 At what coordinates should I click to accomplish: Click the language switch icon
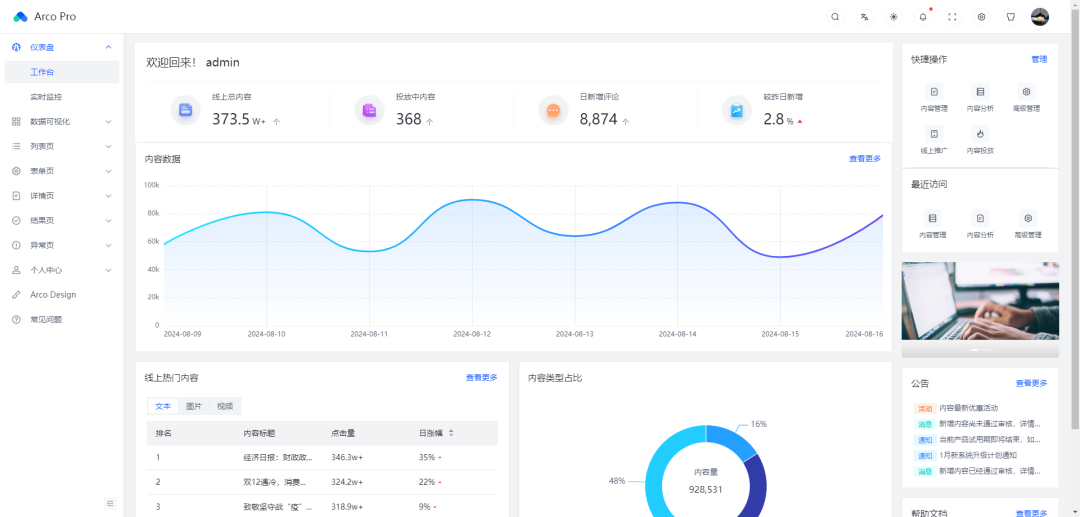(864, 17)
